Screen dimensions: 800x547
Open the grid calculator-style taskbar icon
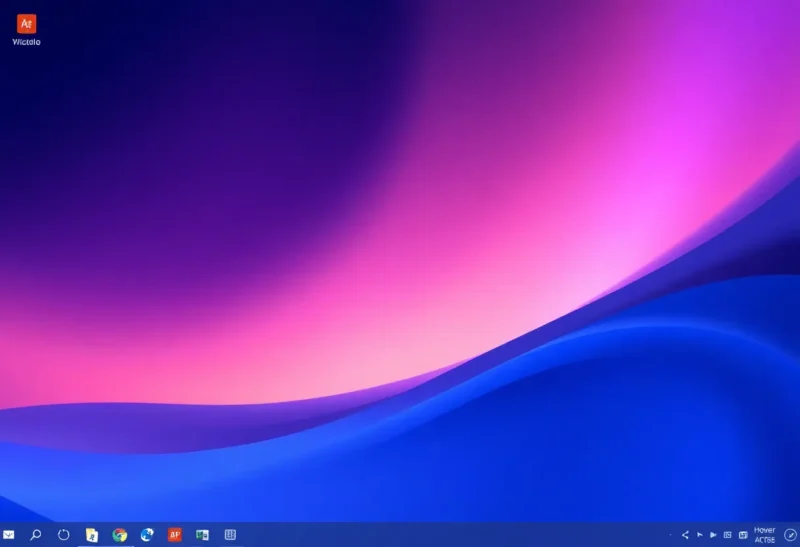click(x=230, y=534)
